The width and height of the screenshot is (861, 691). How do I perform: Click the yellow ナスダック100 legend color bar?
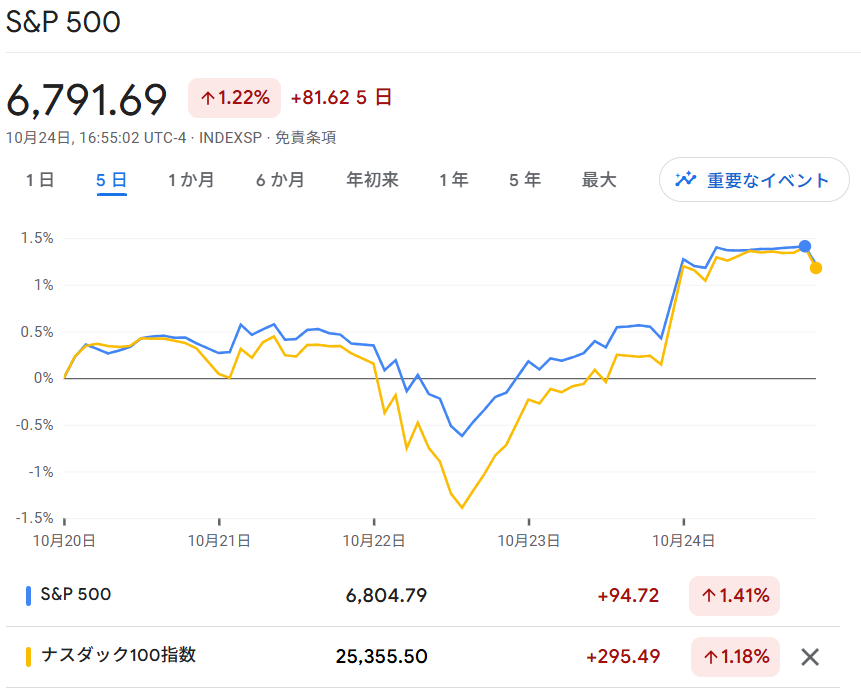click(28, 656)
